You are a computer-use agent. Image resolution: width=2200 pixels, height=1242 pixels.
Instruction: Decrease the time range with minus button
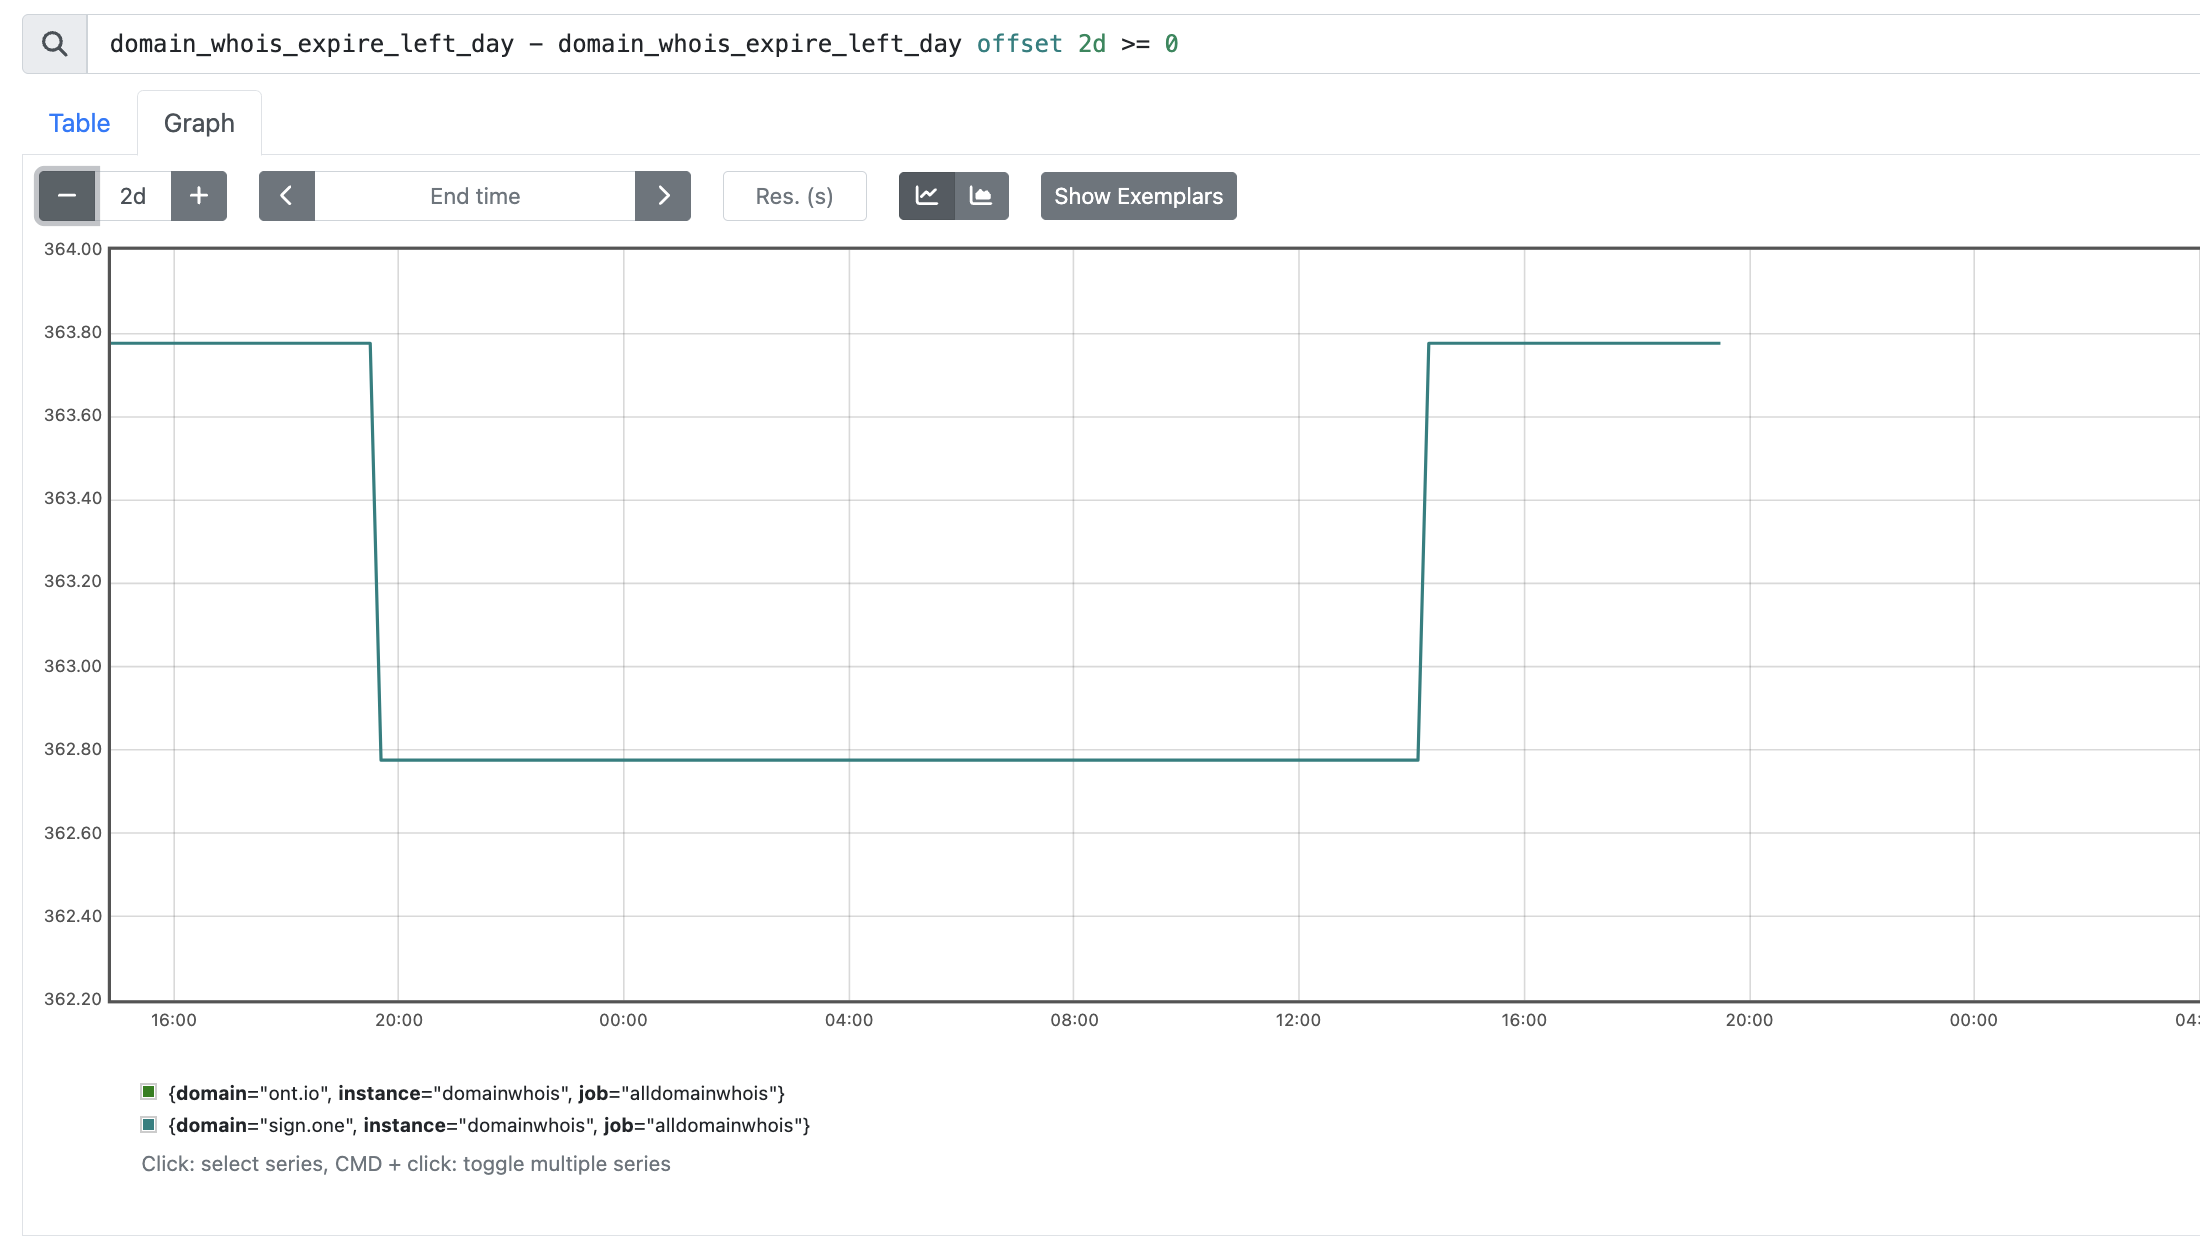point(67,196)
